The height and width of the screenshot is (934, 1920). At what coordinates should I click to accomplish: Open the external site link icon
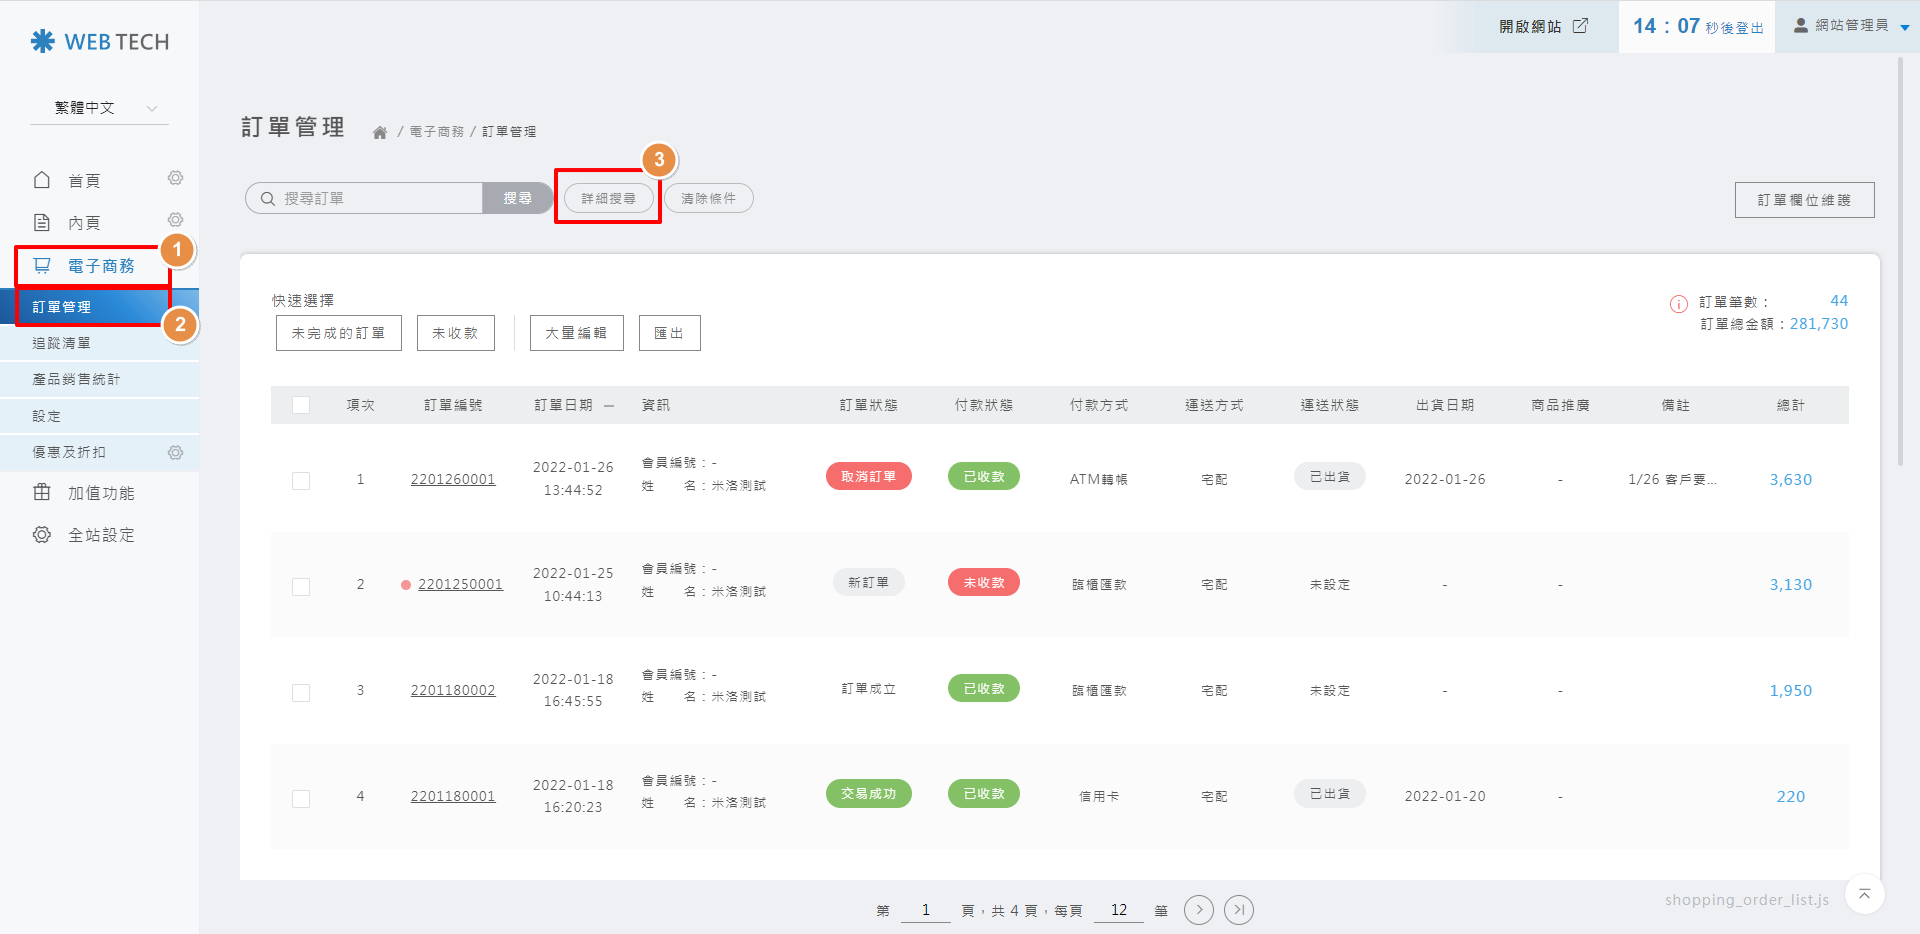pos(1580,26)
